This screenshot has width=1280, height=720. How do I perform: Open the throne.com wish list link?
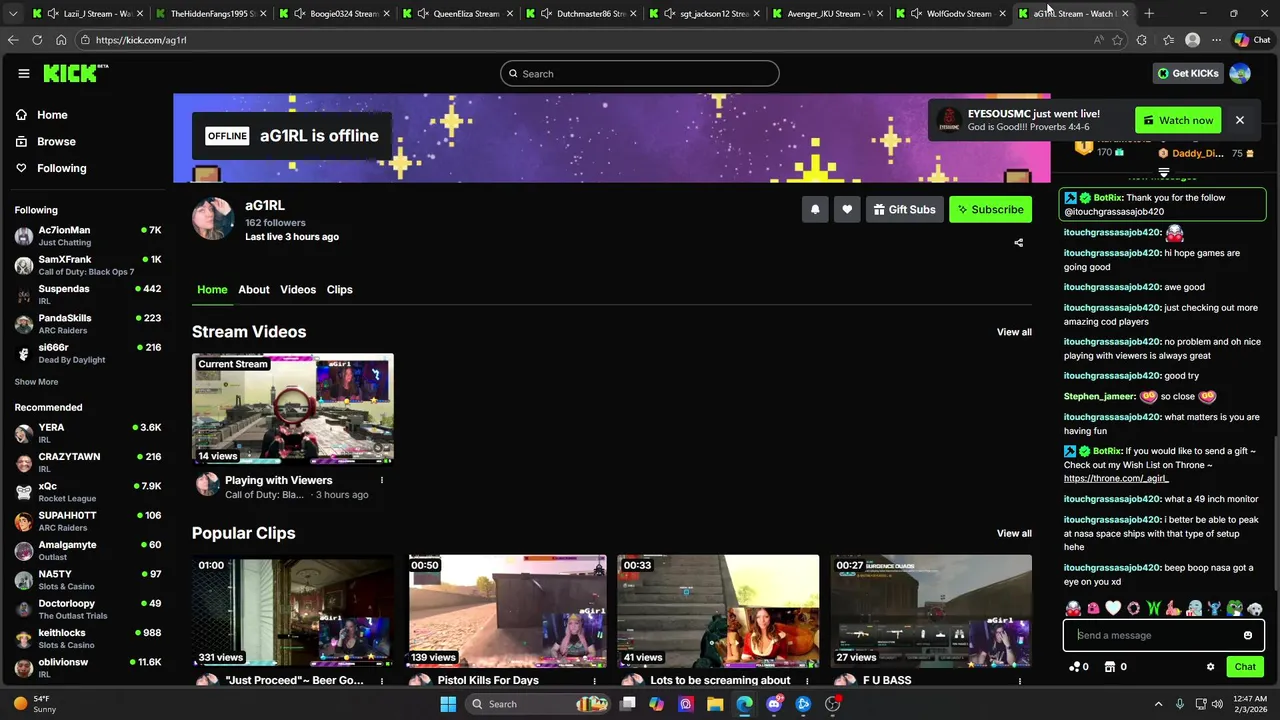click(1115, 478)
